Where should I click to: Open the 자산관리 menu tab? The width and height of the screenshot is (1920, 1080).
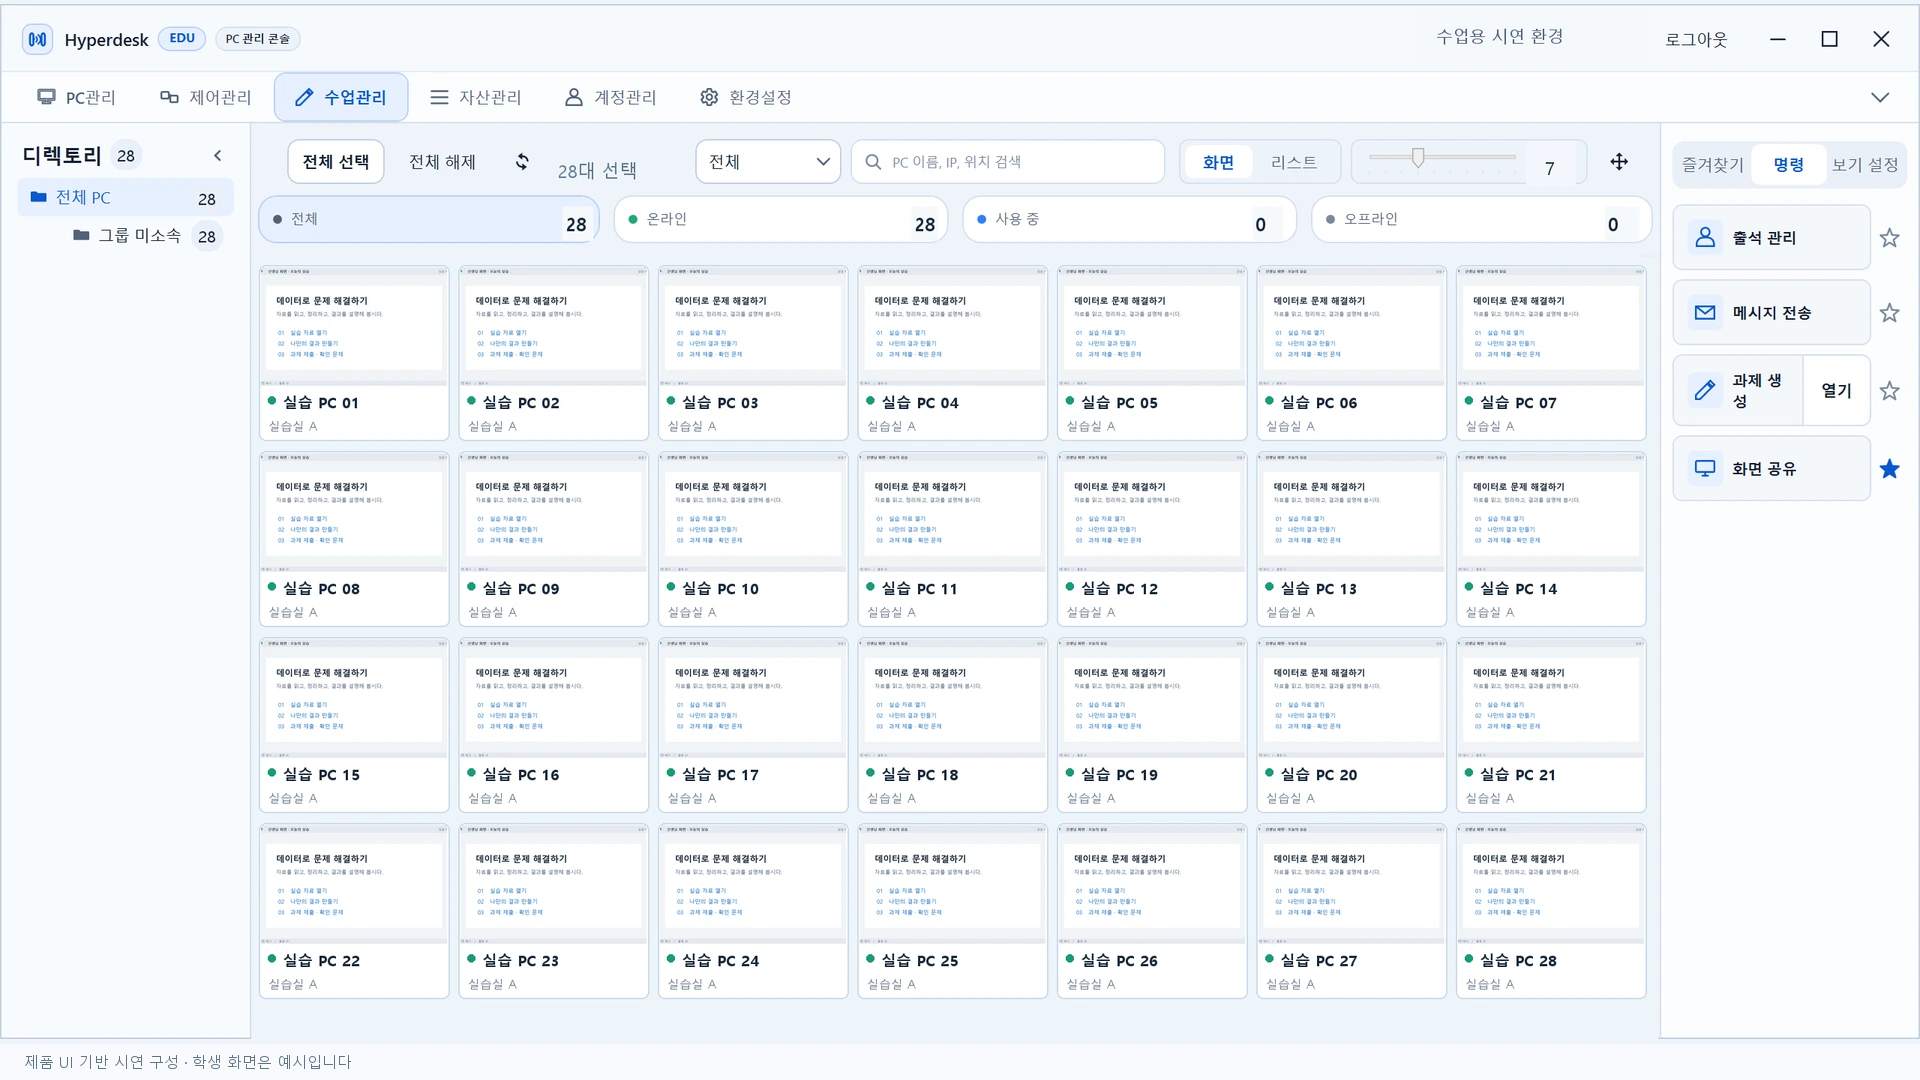(x=476, y=98)
